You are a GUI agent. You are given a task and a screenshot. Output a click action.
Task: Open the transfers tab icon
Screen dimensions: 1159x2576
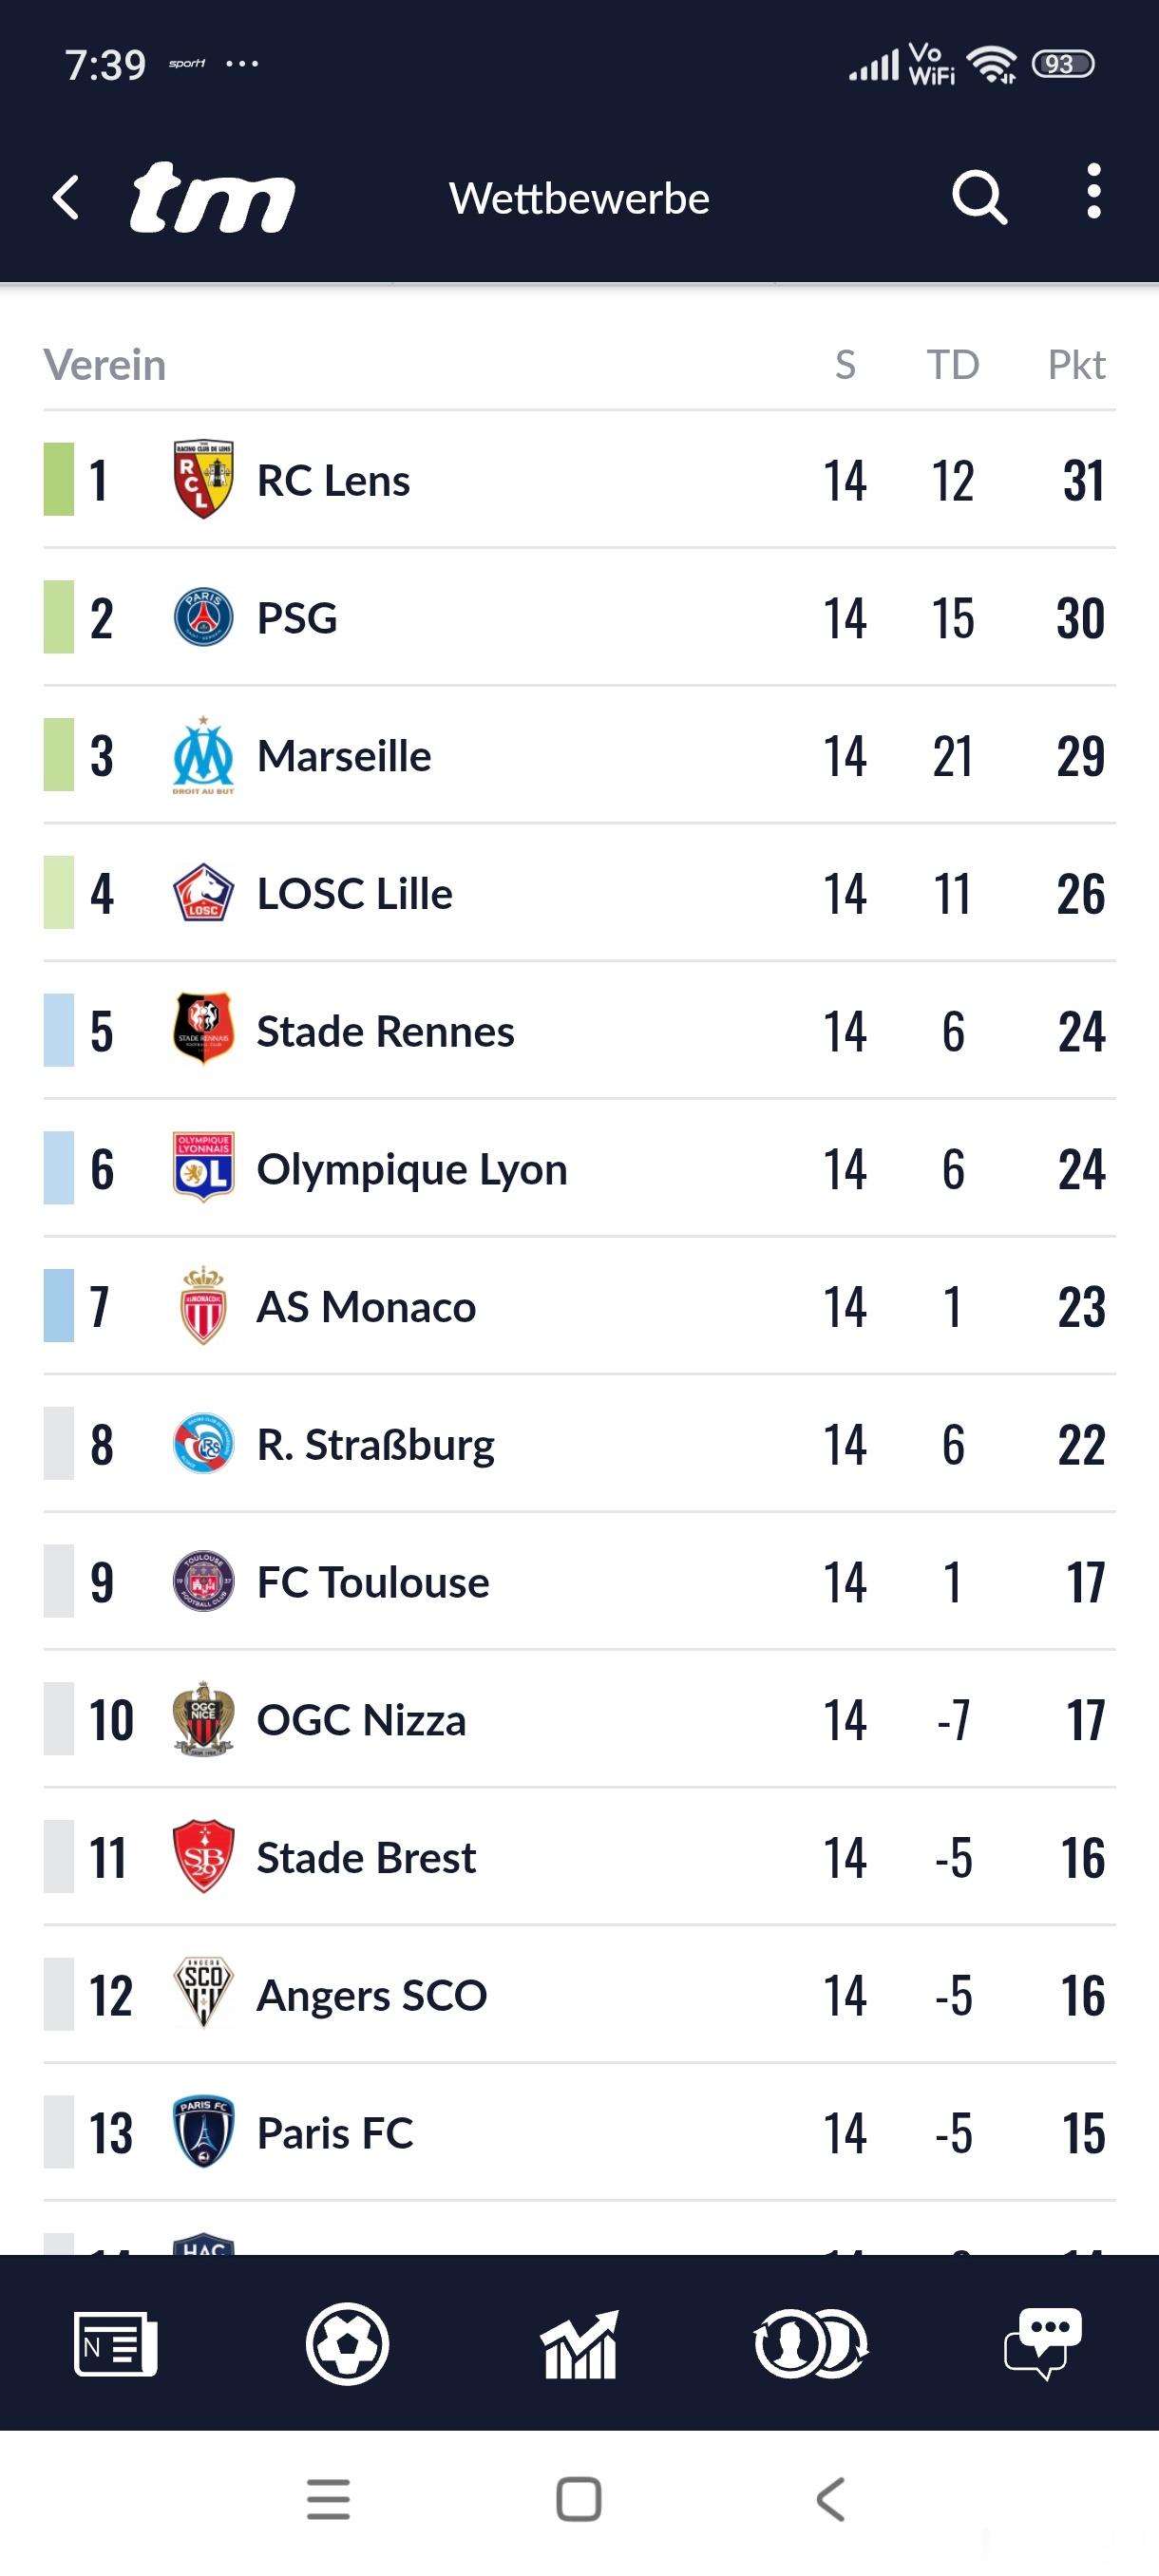(x=811, y=2343)
